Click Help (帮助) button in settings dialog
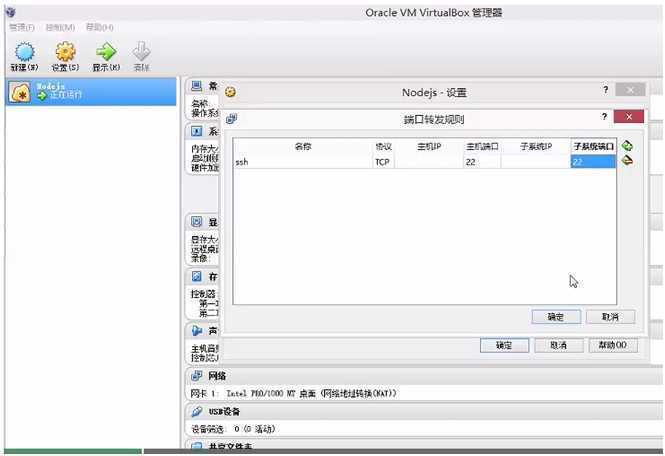The image size is (665, 456). pyautogui.click(x=613, y=345)
